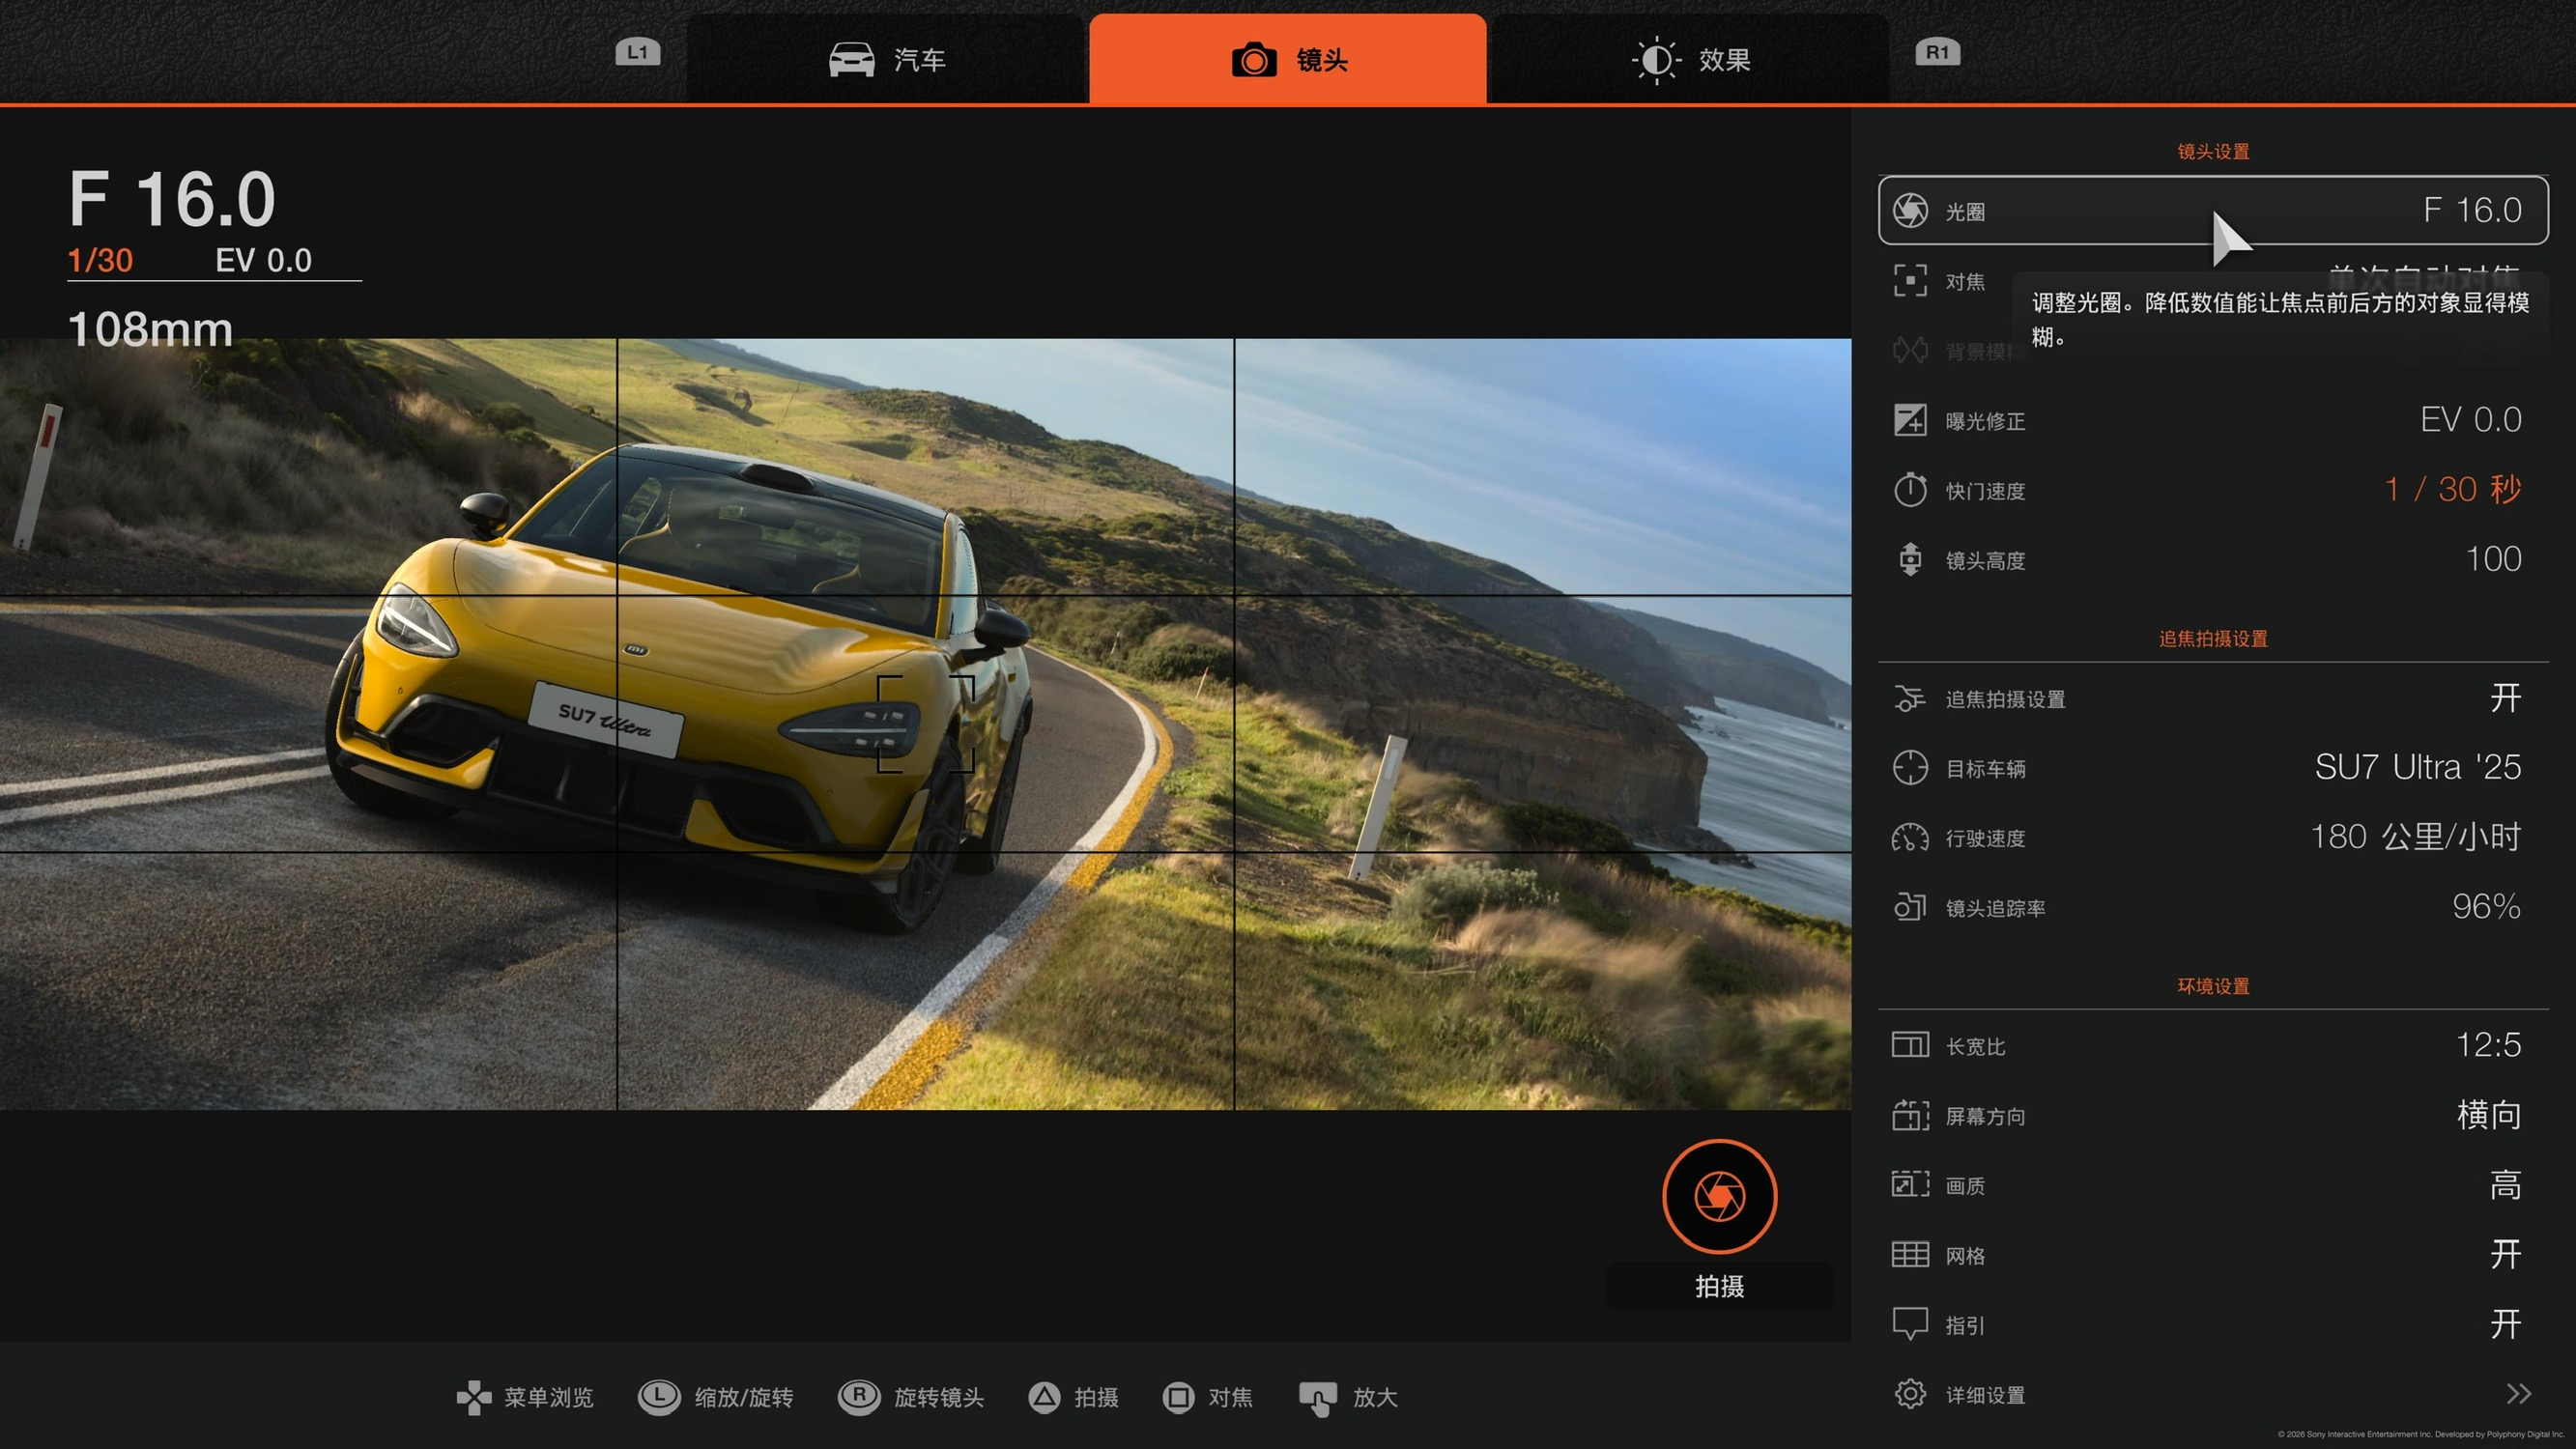Click the speedometer icon beside 行驶速度
This screenshot has width=2576, height=1449.
[x=1910, y=838]
